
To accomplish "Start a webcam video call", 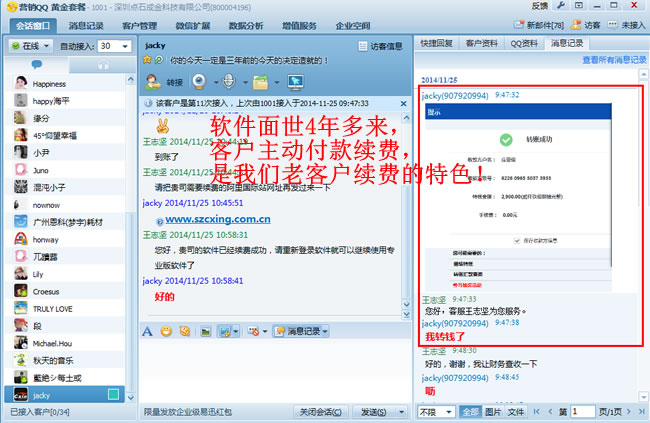I will 199,82.
